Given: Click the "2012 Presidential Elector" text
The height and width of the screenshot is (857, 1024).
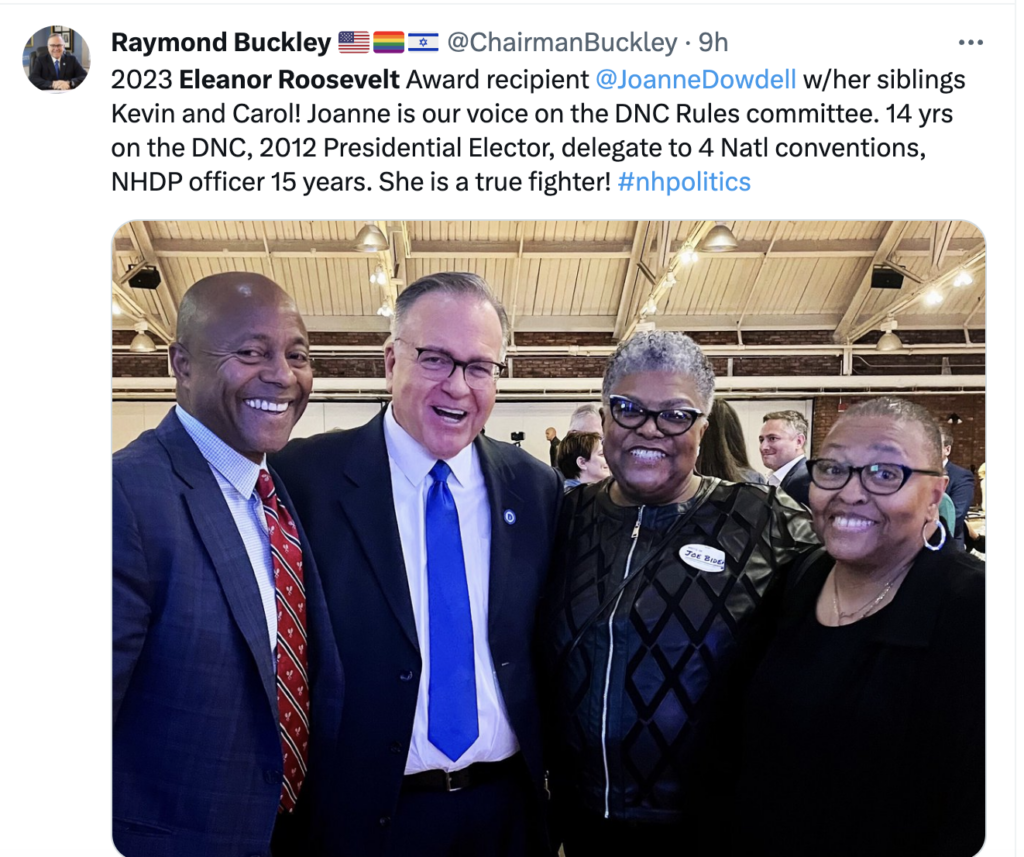Looking at the screenshot, I should 407,148.
